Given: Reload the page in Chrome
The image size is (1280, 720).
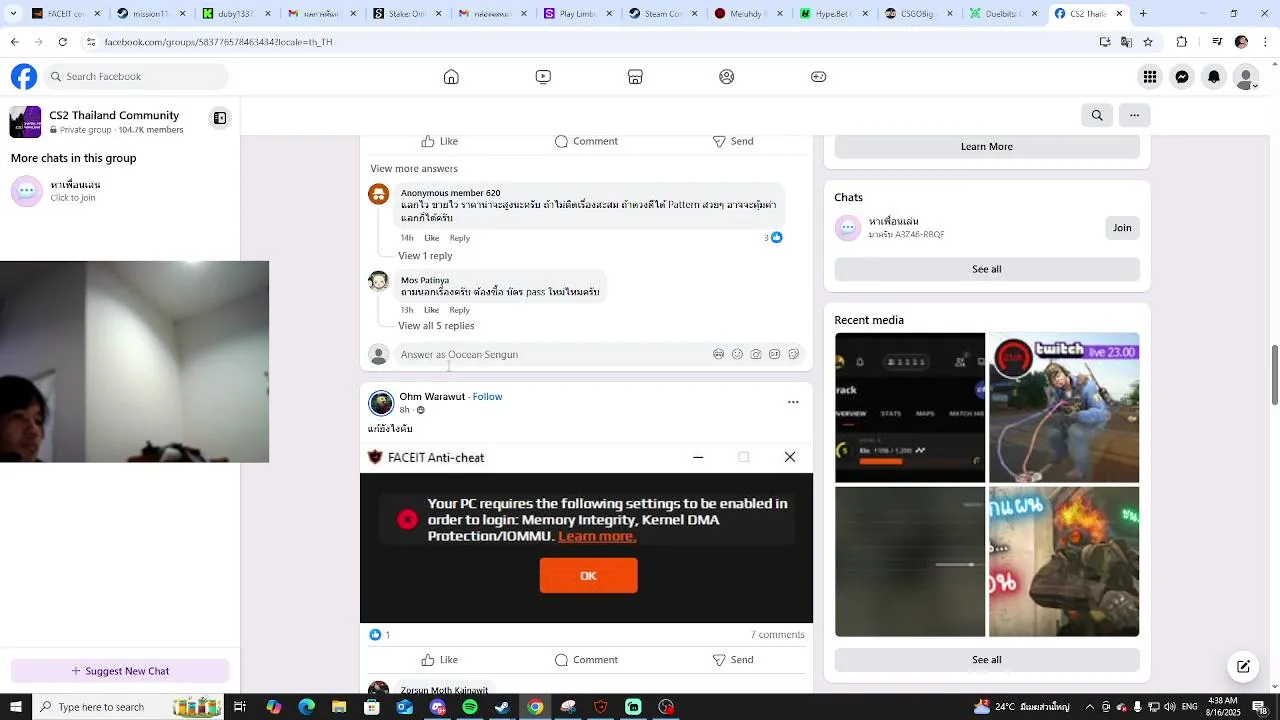Looking at the screenshot, I should 63,42.
